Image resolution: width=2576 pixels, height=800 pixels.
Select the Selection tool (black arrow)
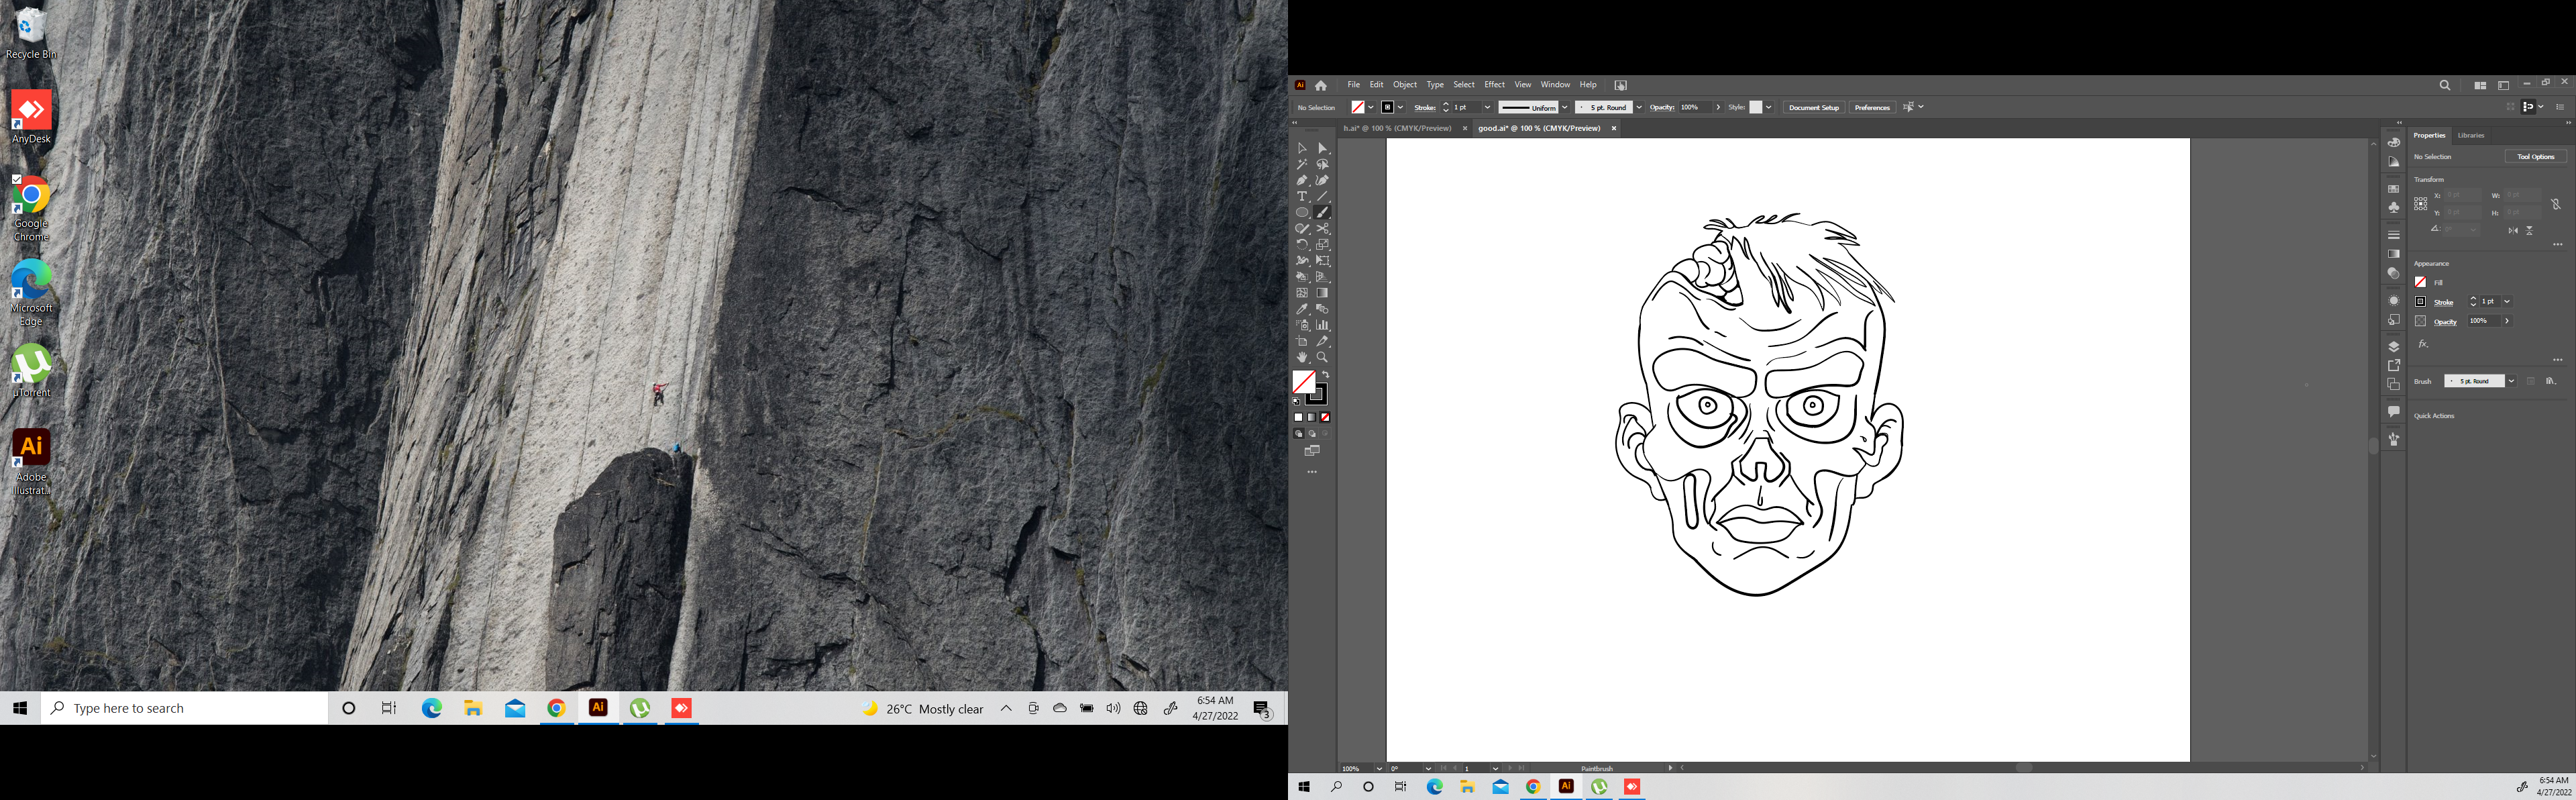[x=1302, y=148]
